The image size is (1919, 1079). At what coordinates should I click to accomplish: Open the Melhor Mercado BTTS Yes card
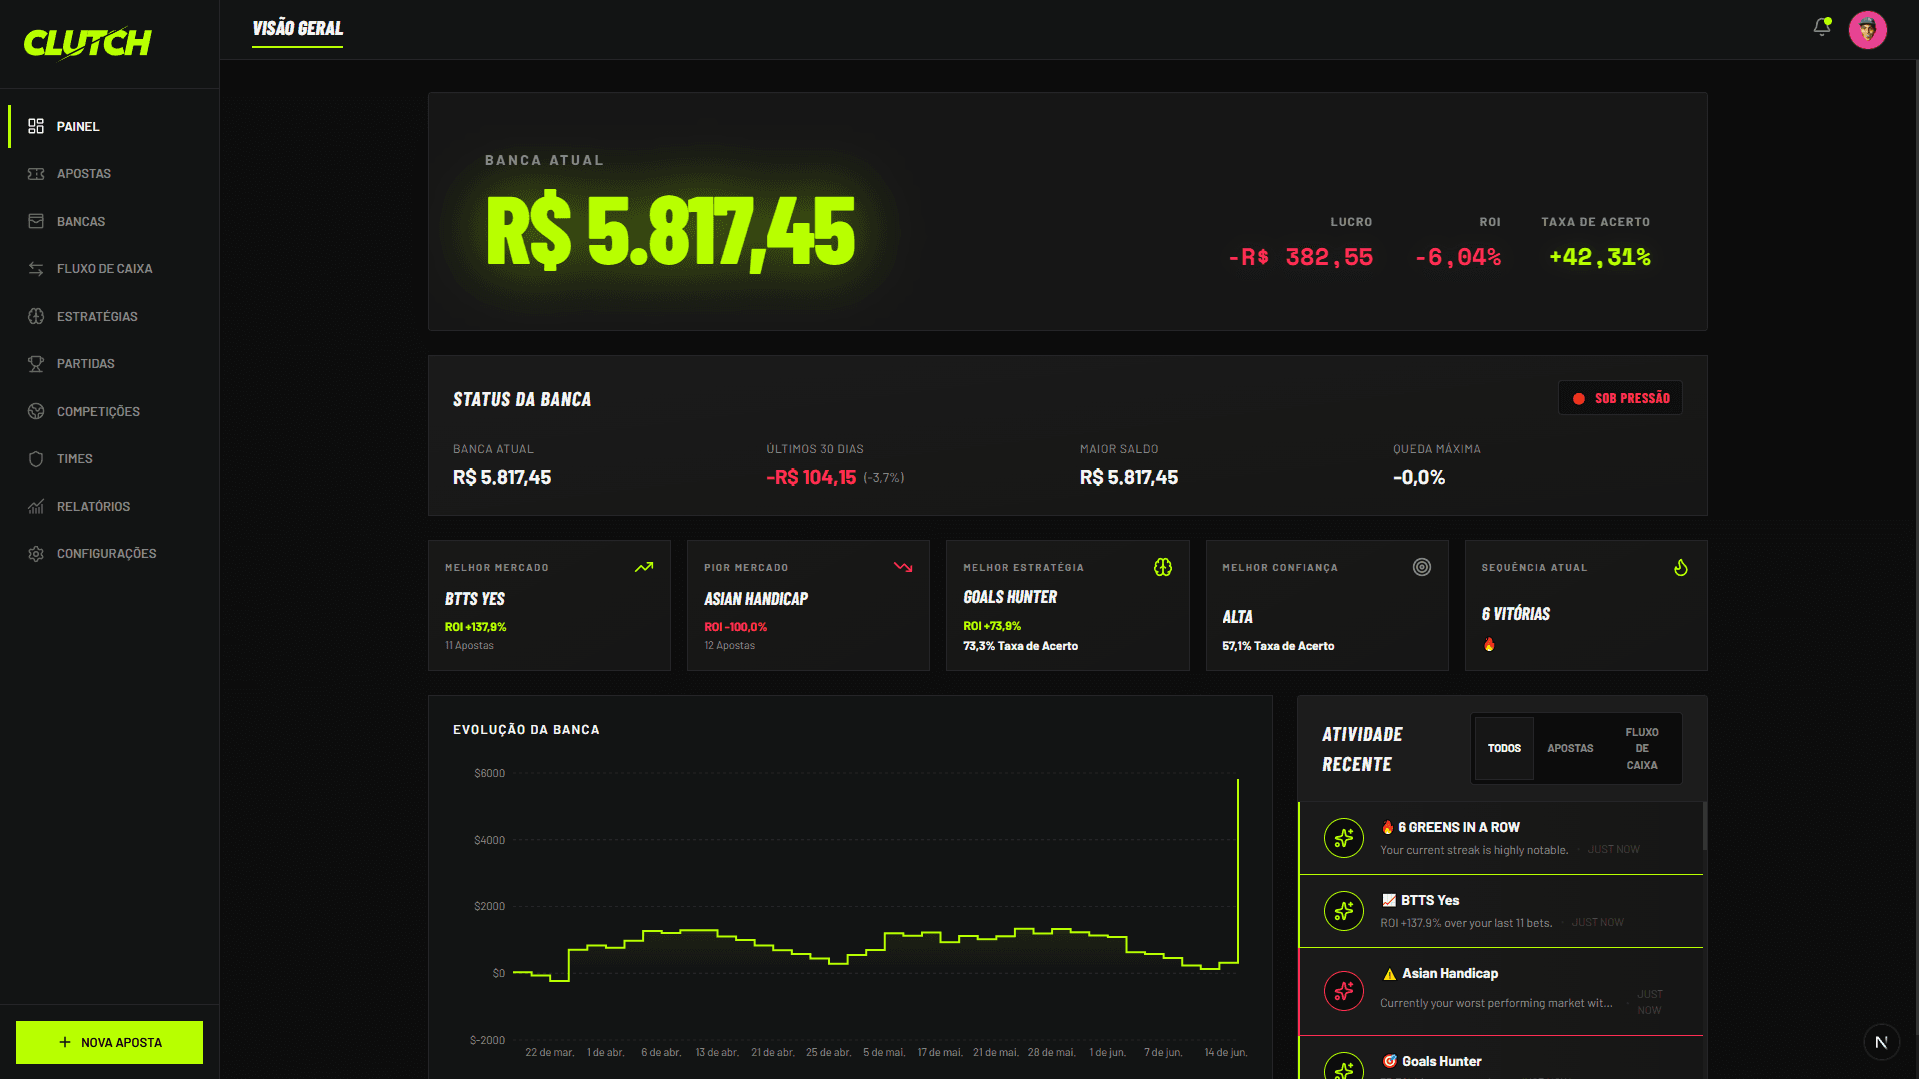[549, 605]
